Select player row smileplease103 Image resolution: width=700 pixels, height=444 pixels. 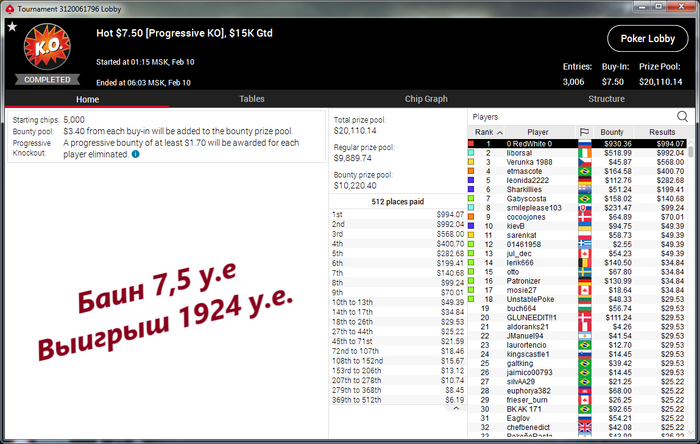tap(577, 207)
